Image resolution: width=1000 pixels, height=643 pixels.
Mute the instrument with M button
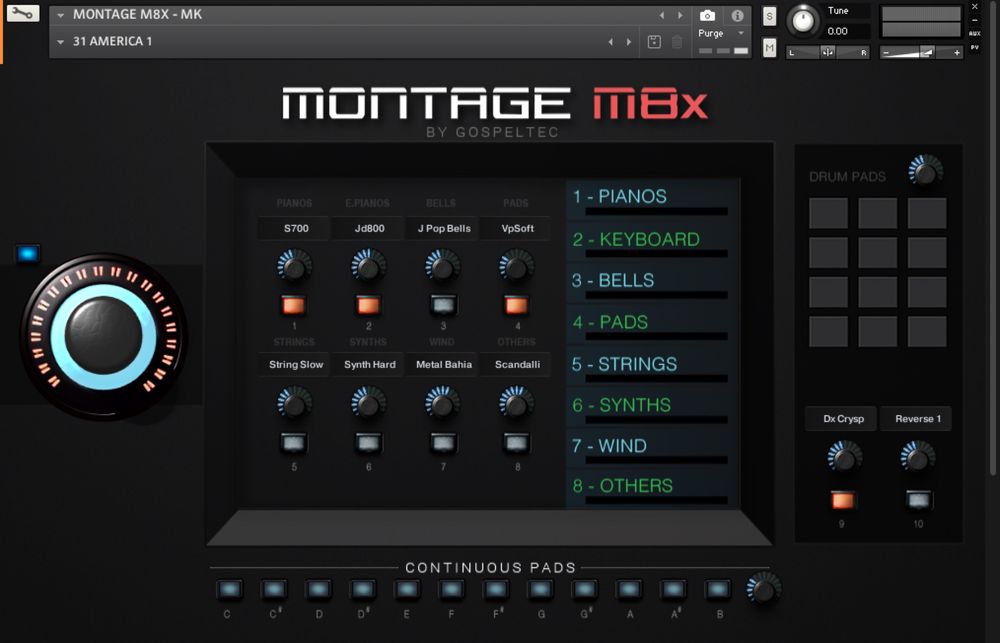pos(770,47)
